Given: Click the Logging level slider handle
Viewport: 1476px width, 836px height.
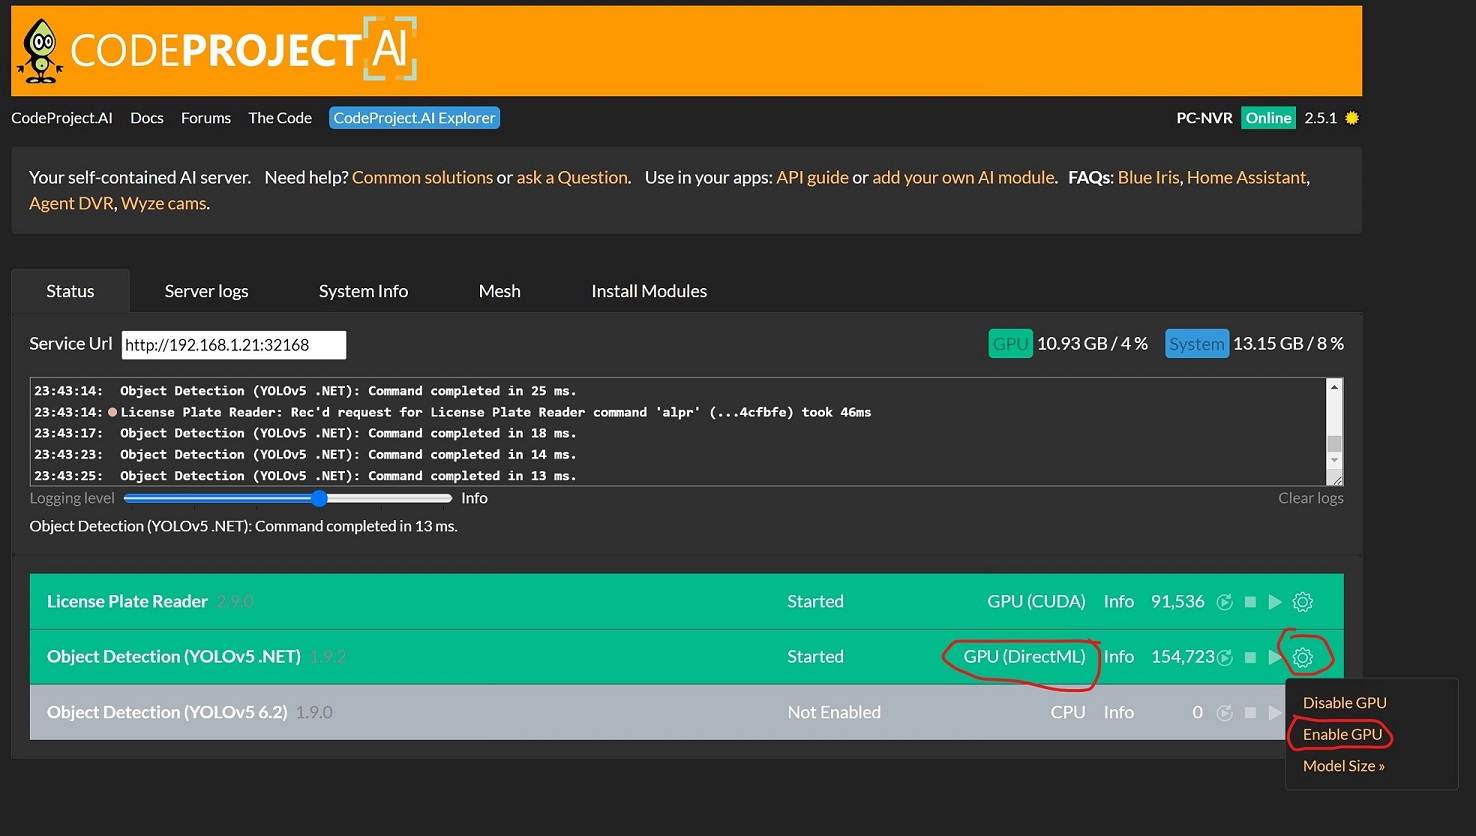Looking at the screenshot, I should (x=319, y=498).
